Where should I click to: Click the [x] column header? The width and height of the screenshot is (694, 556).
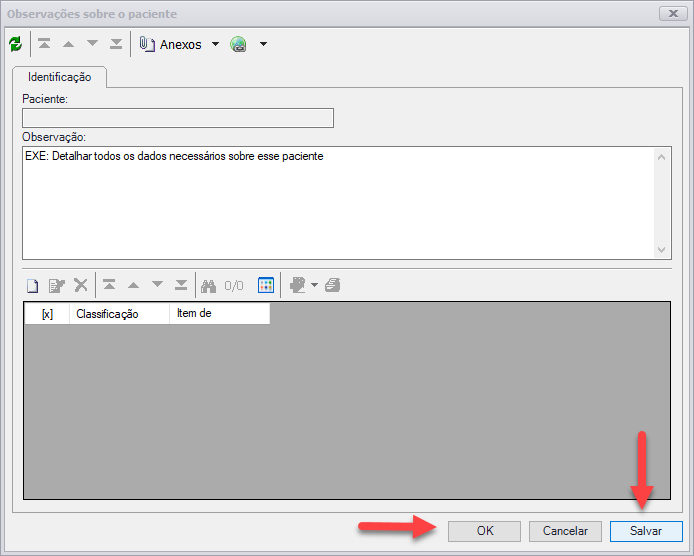[47, 314]
